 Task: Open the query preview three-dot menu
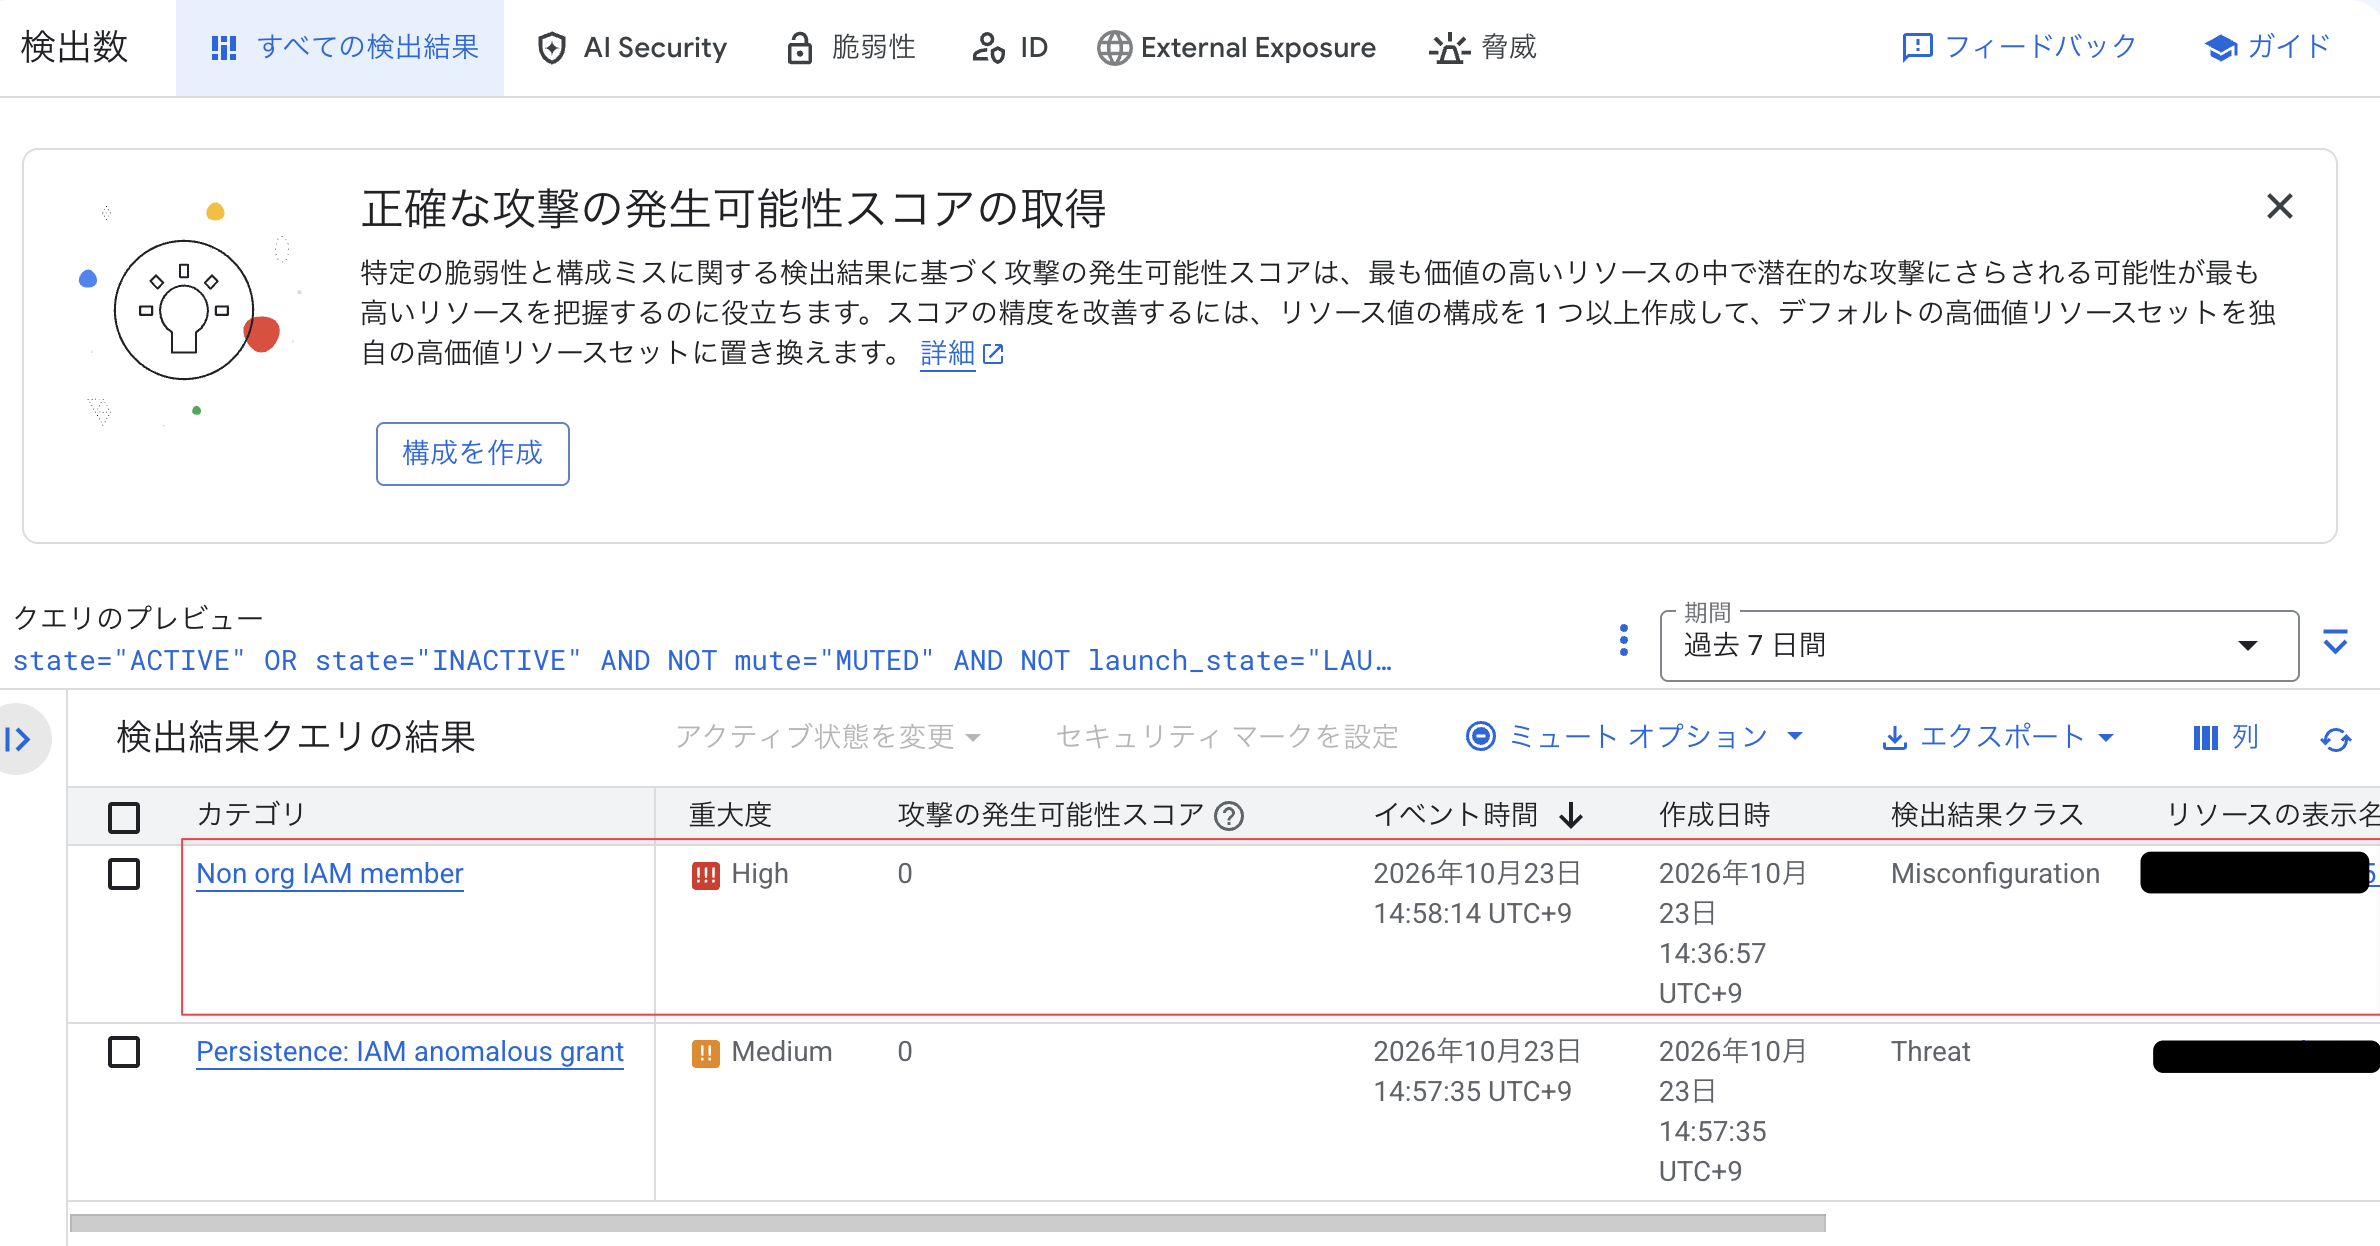click(1624, 640)
